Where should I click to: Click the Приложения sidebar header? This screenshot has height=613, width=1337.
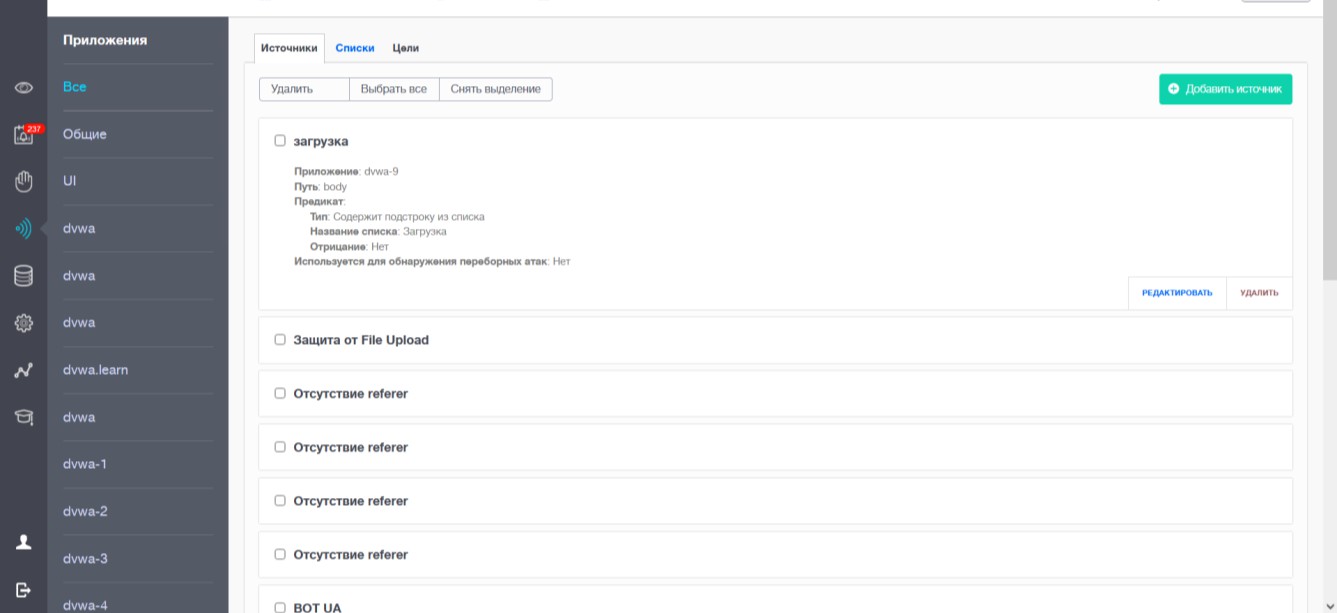pyautogui.click(x=105, y=41)
